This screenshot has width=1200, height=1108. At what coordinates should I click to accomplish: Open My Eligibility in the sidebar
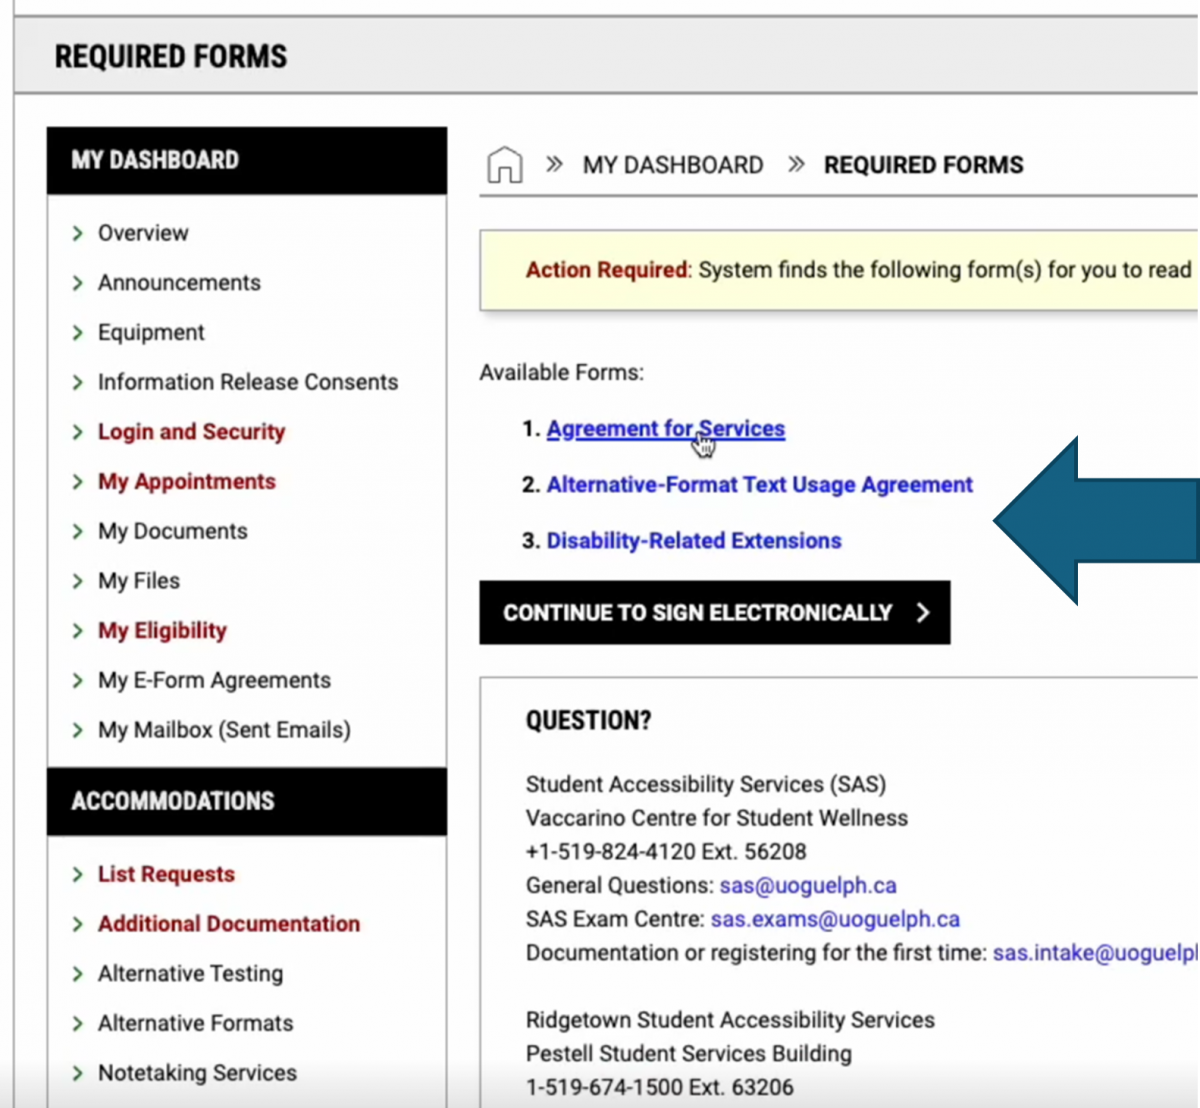pos(161,631)
